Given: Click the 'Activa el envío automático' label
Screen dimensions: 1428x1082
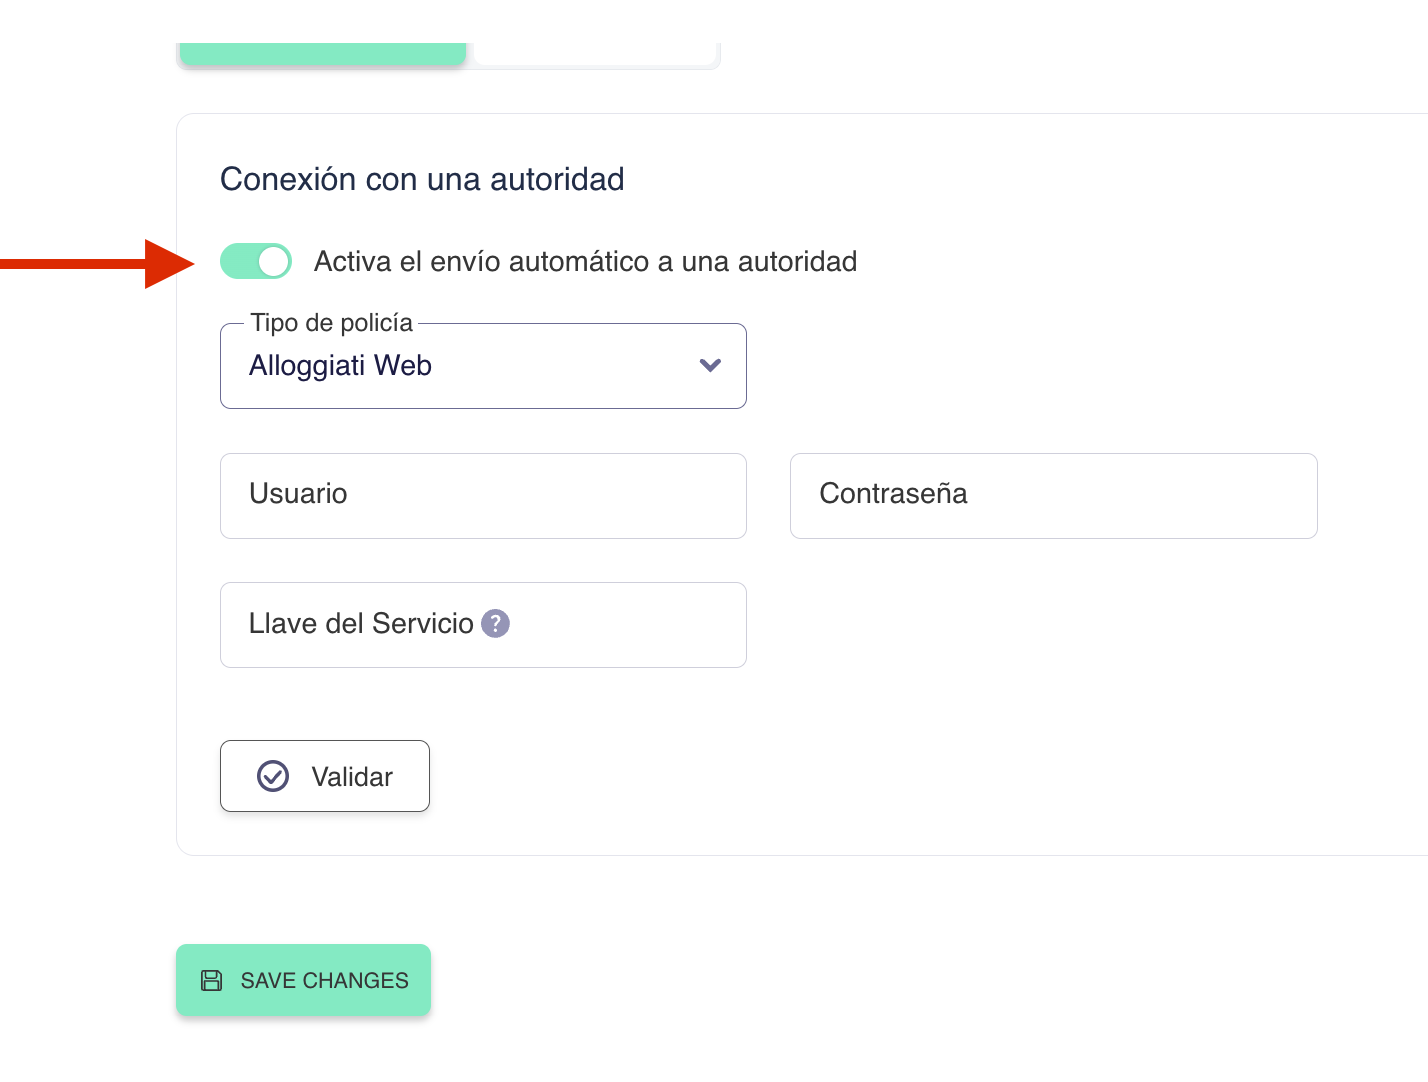Looking at the screenshot, I should 585,262.
